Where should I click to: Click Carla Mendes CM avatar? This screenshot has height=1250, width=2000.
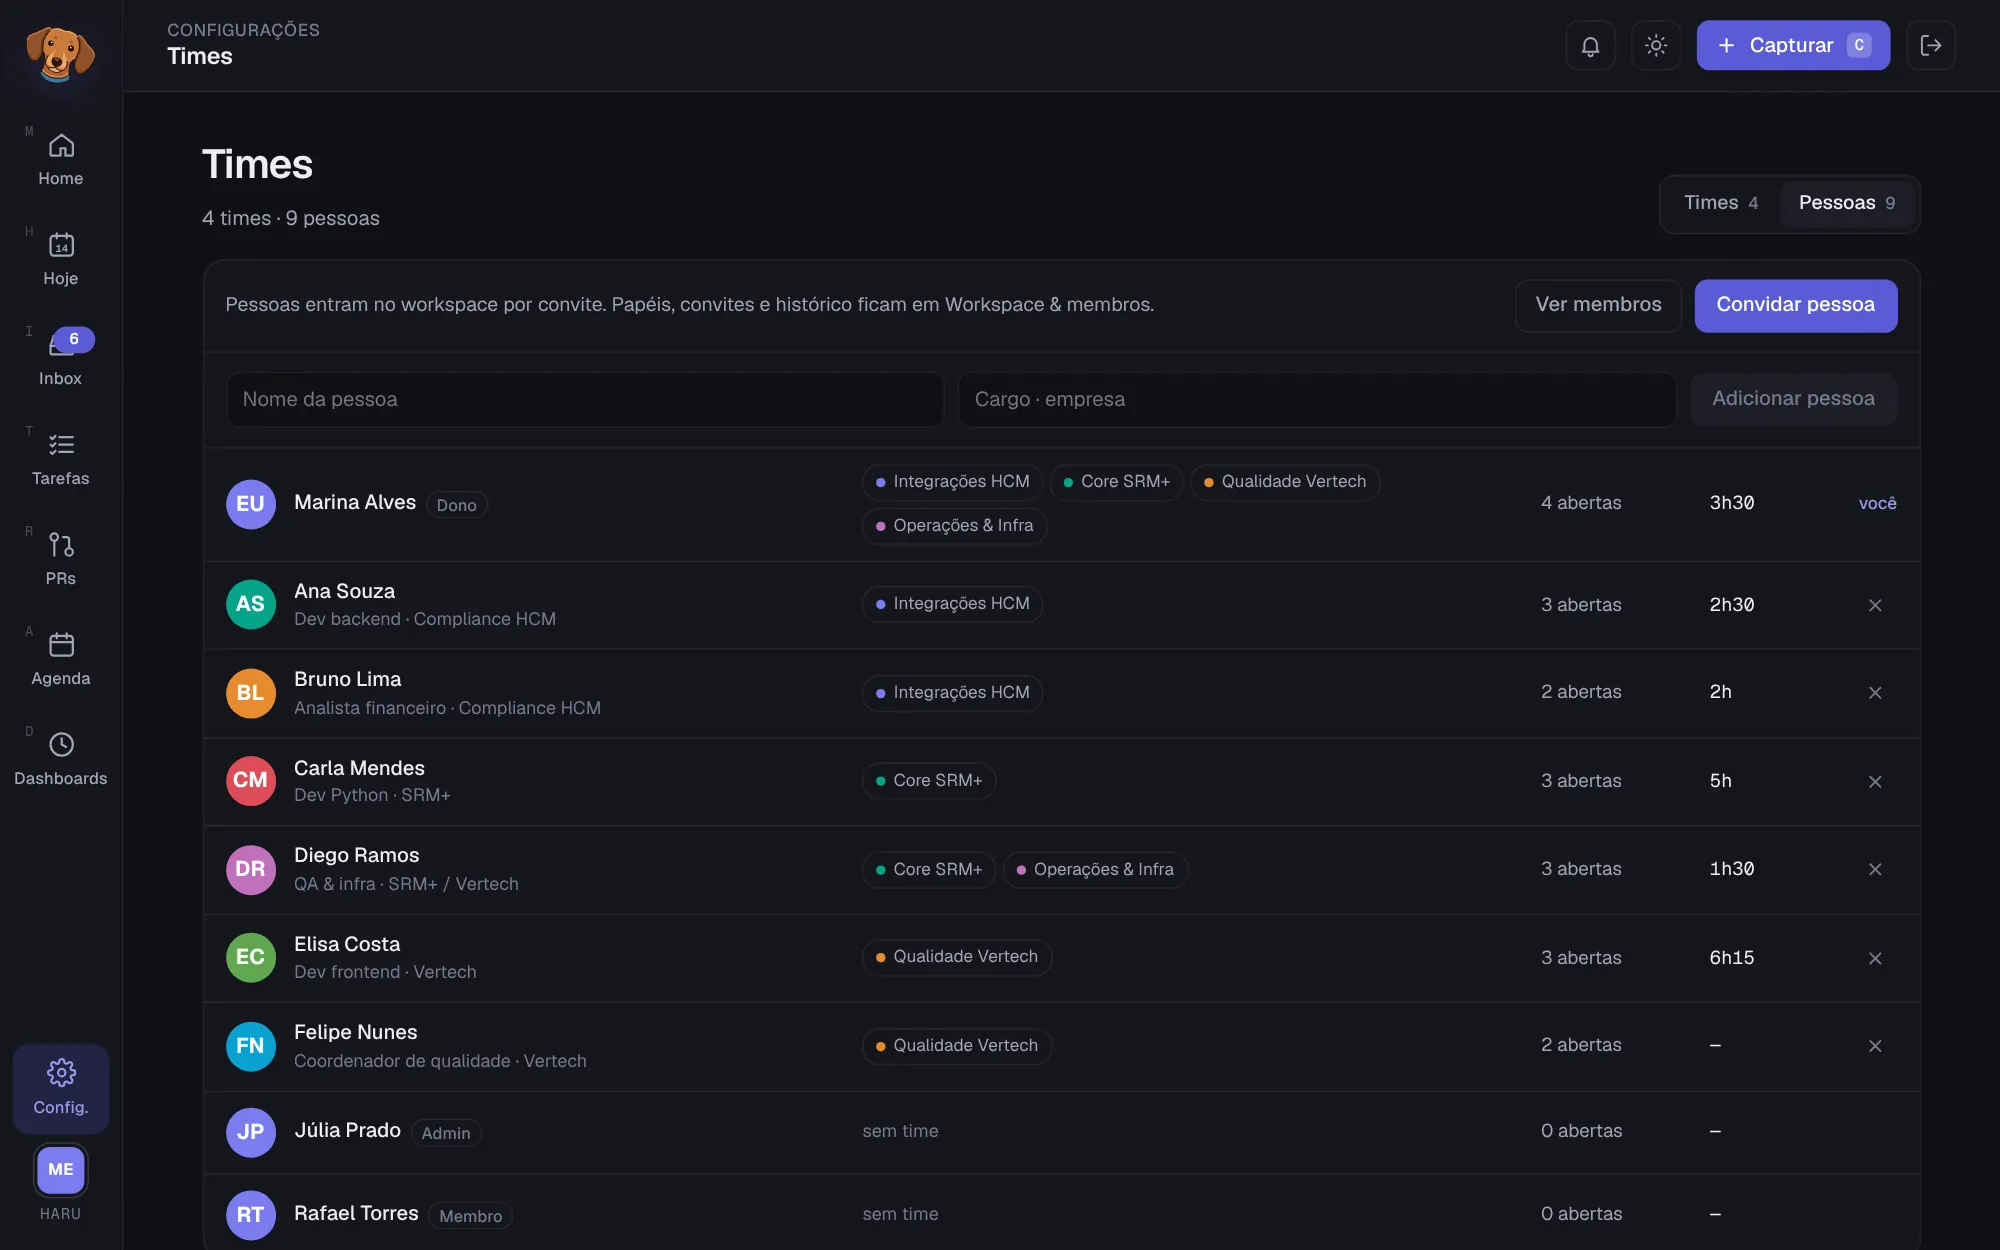click(250, 781)
